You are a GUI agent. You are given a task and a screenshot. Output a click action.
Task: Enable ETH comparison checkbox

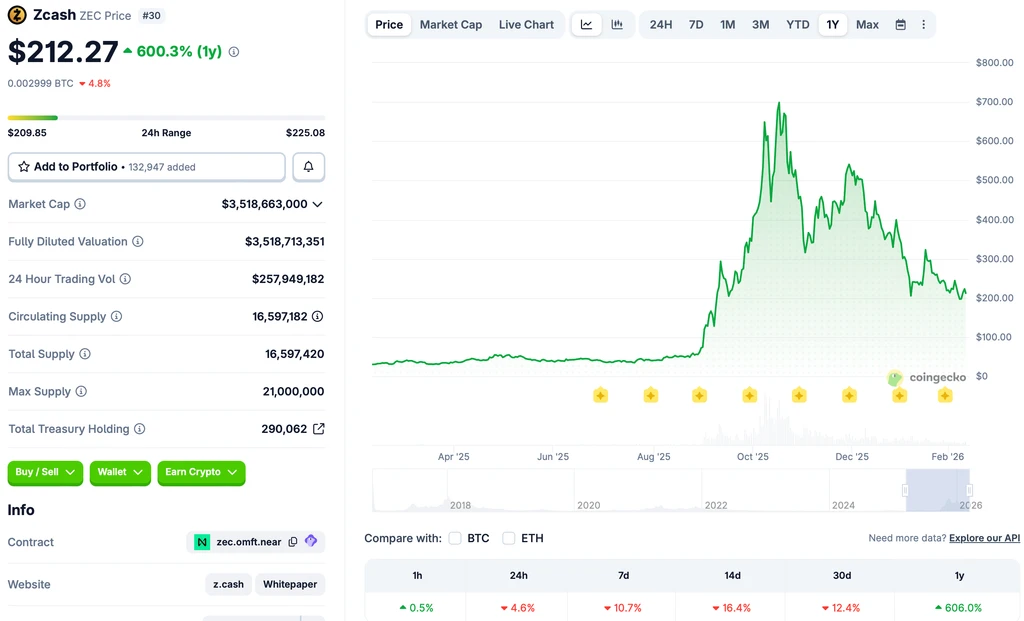click(x=509, y=538)
